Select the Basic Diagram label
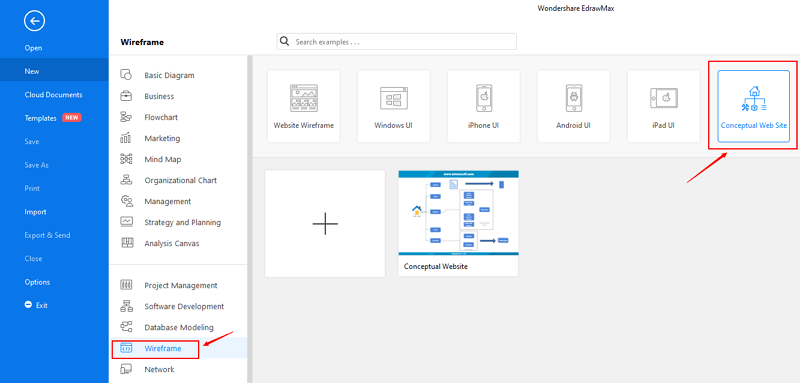Viewport: 800px width, 383px height. (x=169, y=75)
